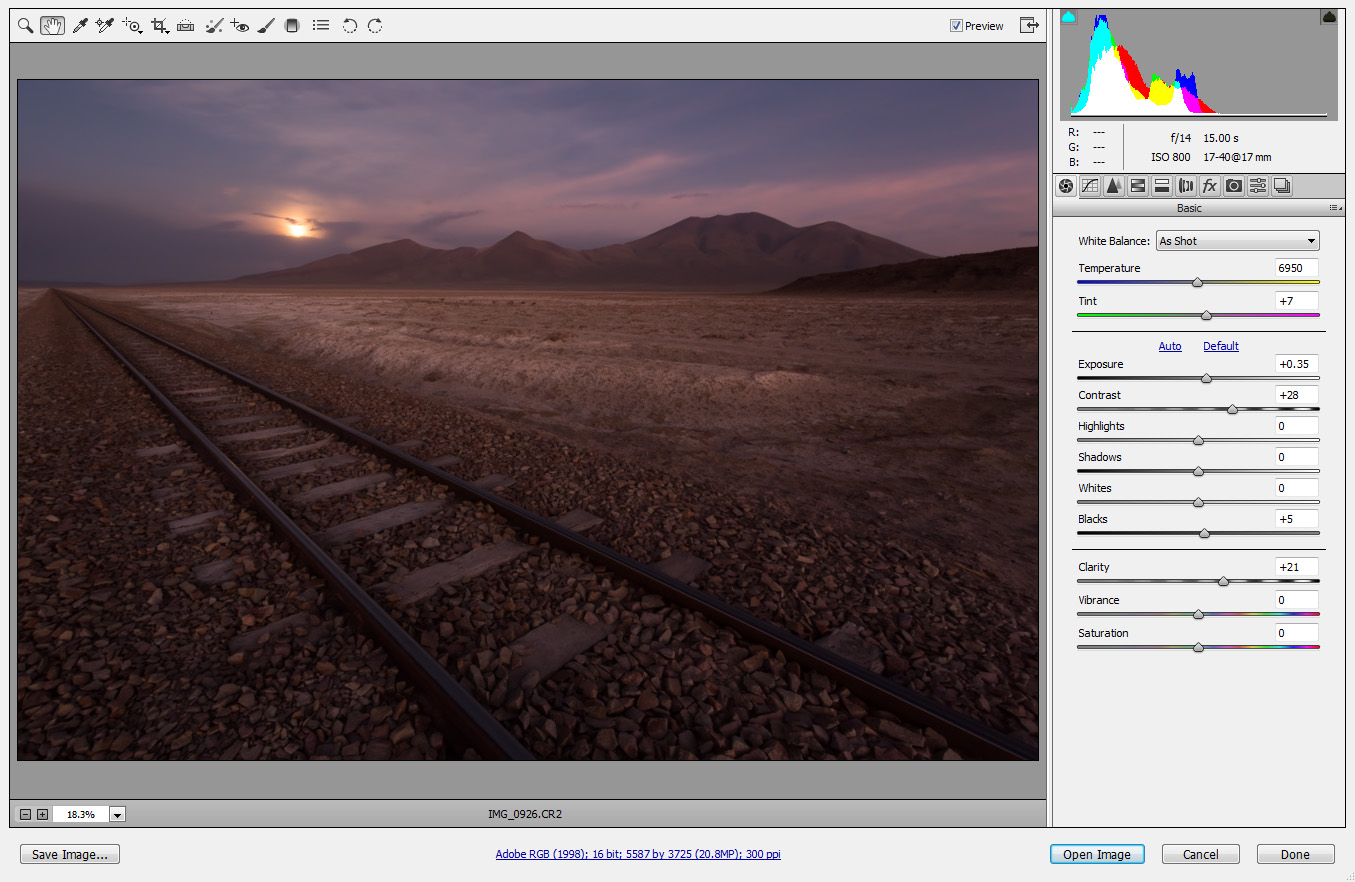Image resolution: width=1355 pixels, height=882 pixels.
Task: Switch to the Lens Corrections panel tab
Action: coord(1186,185)
